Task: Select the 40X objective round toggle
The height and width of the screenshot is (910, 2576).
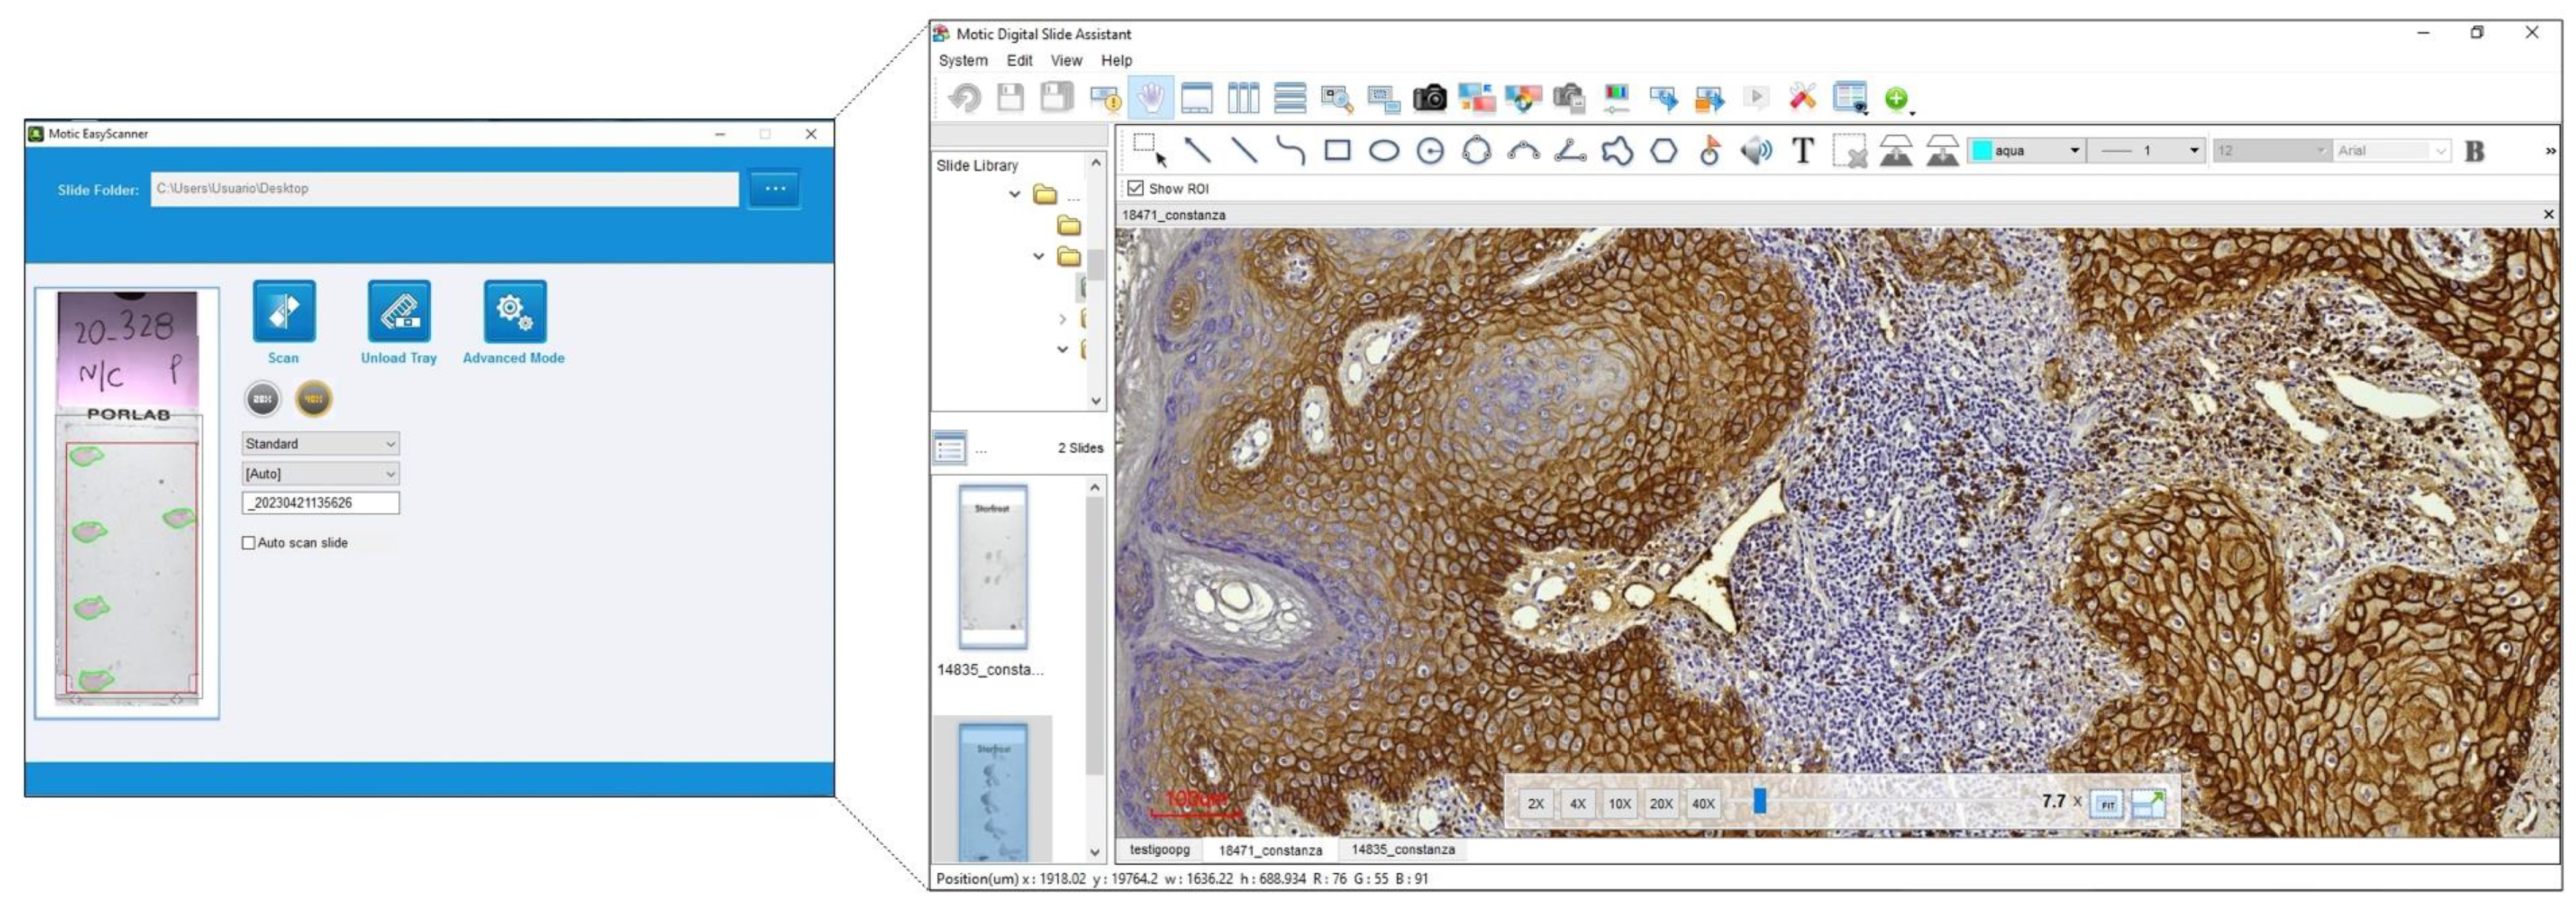Action: click(314, 399)
